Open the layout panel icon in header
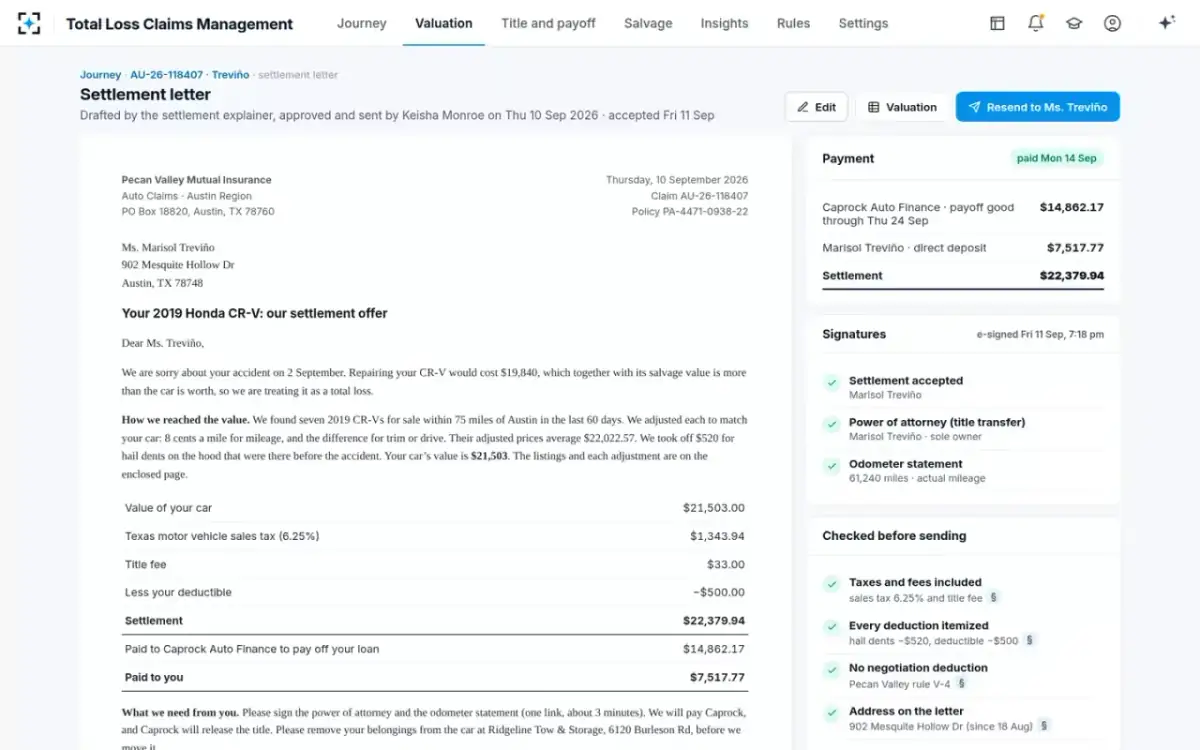 [x=997, y=23]
